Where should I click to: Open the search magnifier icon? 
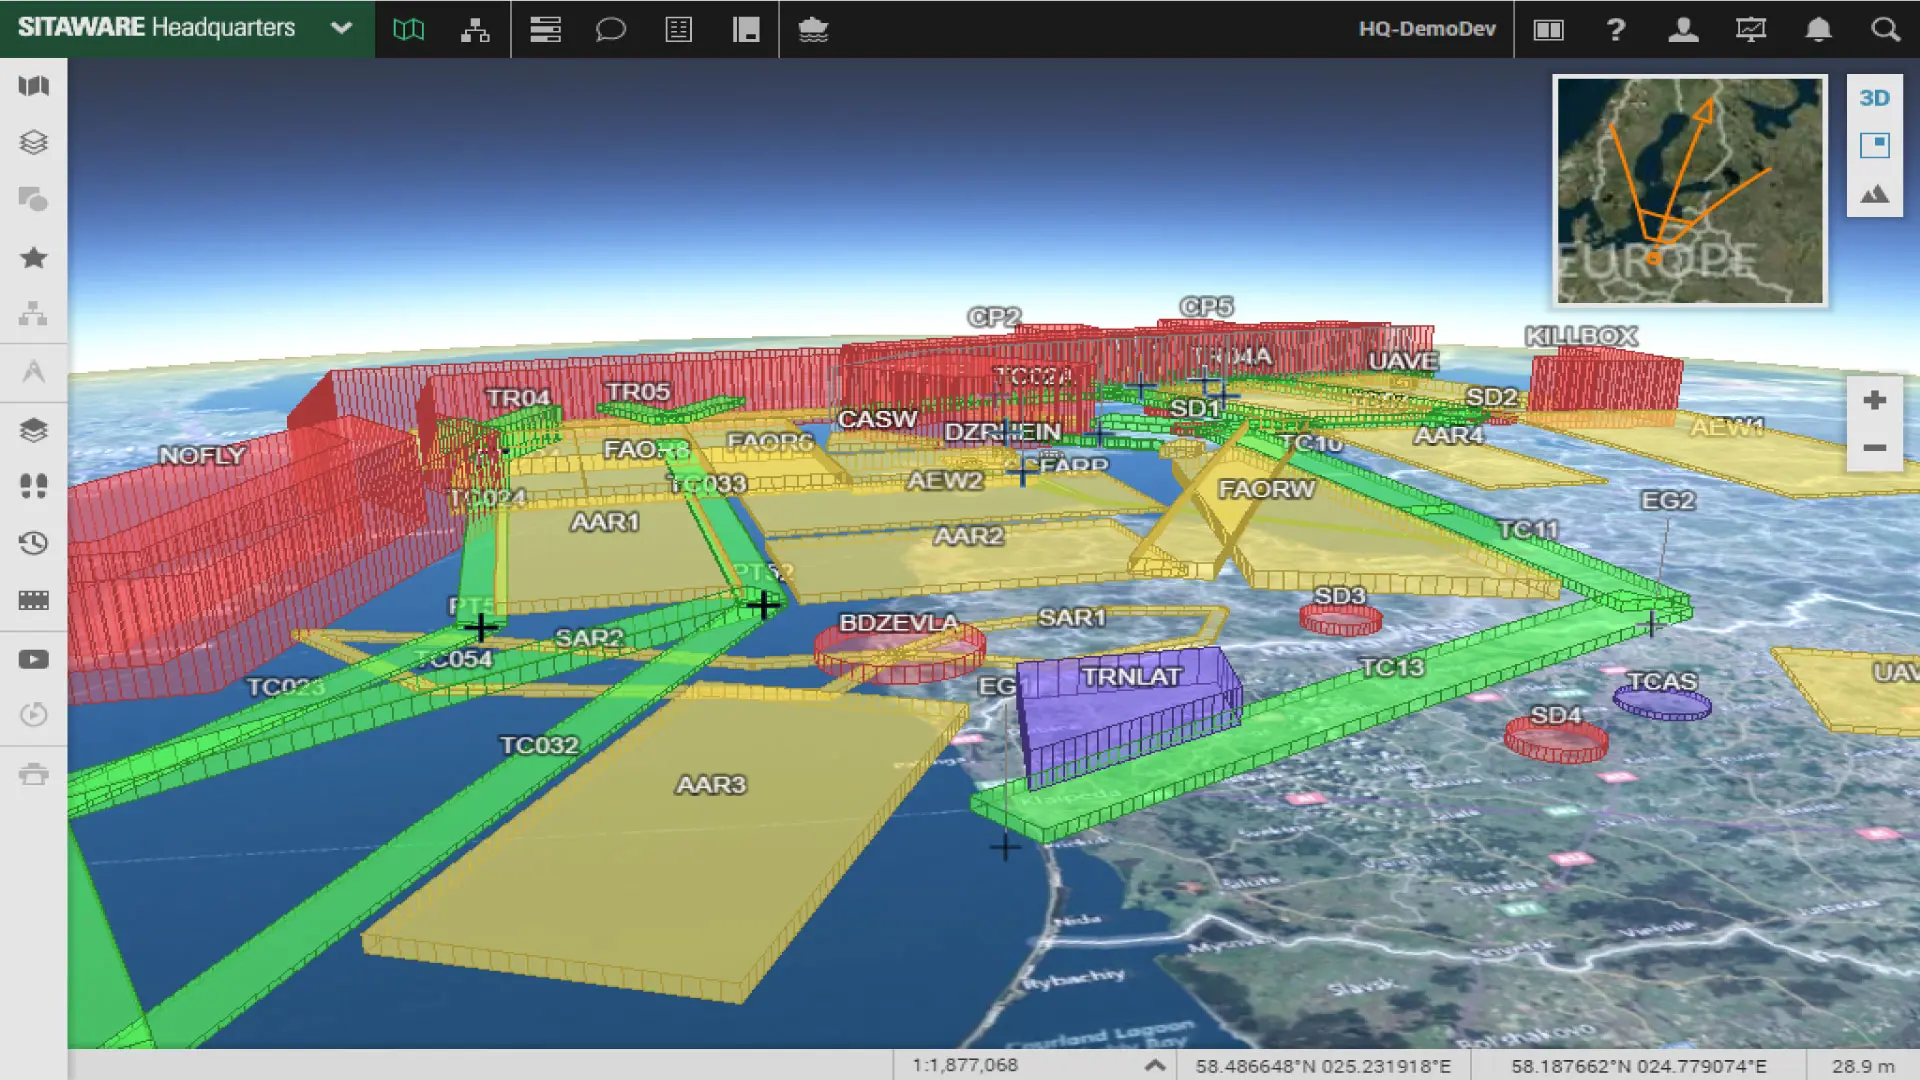click(x=1885, y=29)
